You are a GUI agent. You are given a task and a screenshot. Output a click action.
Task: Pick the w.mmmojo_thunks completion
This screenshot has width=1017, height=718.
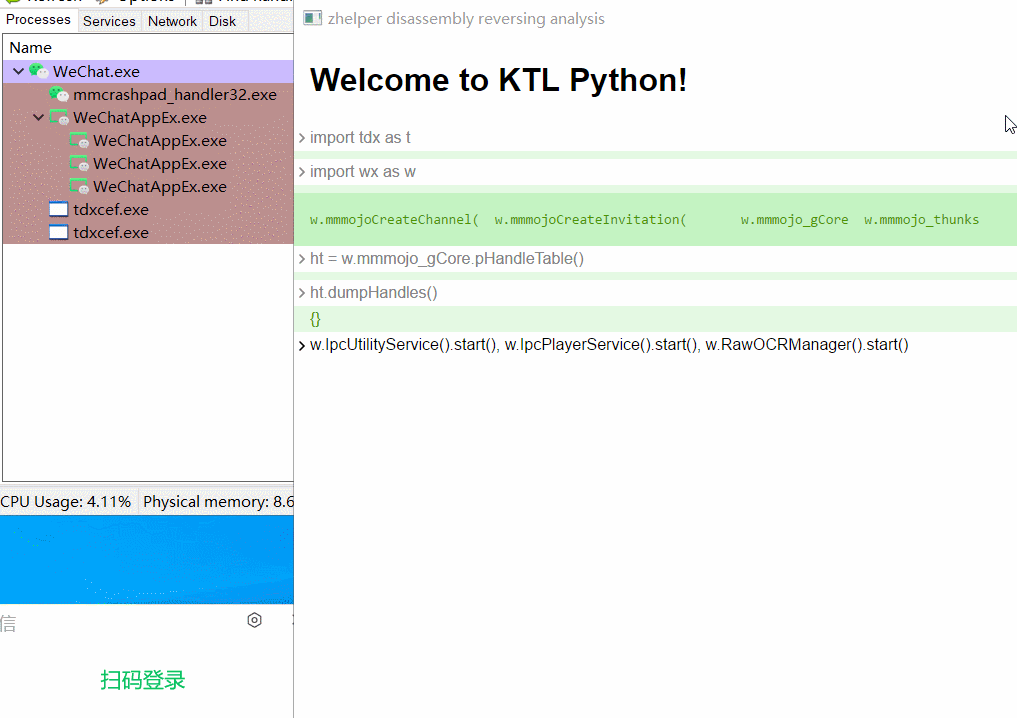coord(921,220)
